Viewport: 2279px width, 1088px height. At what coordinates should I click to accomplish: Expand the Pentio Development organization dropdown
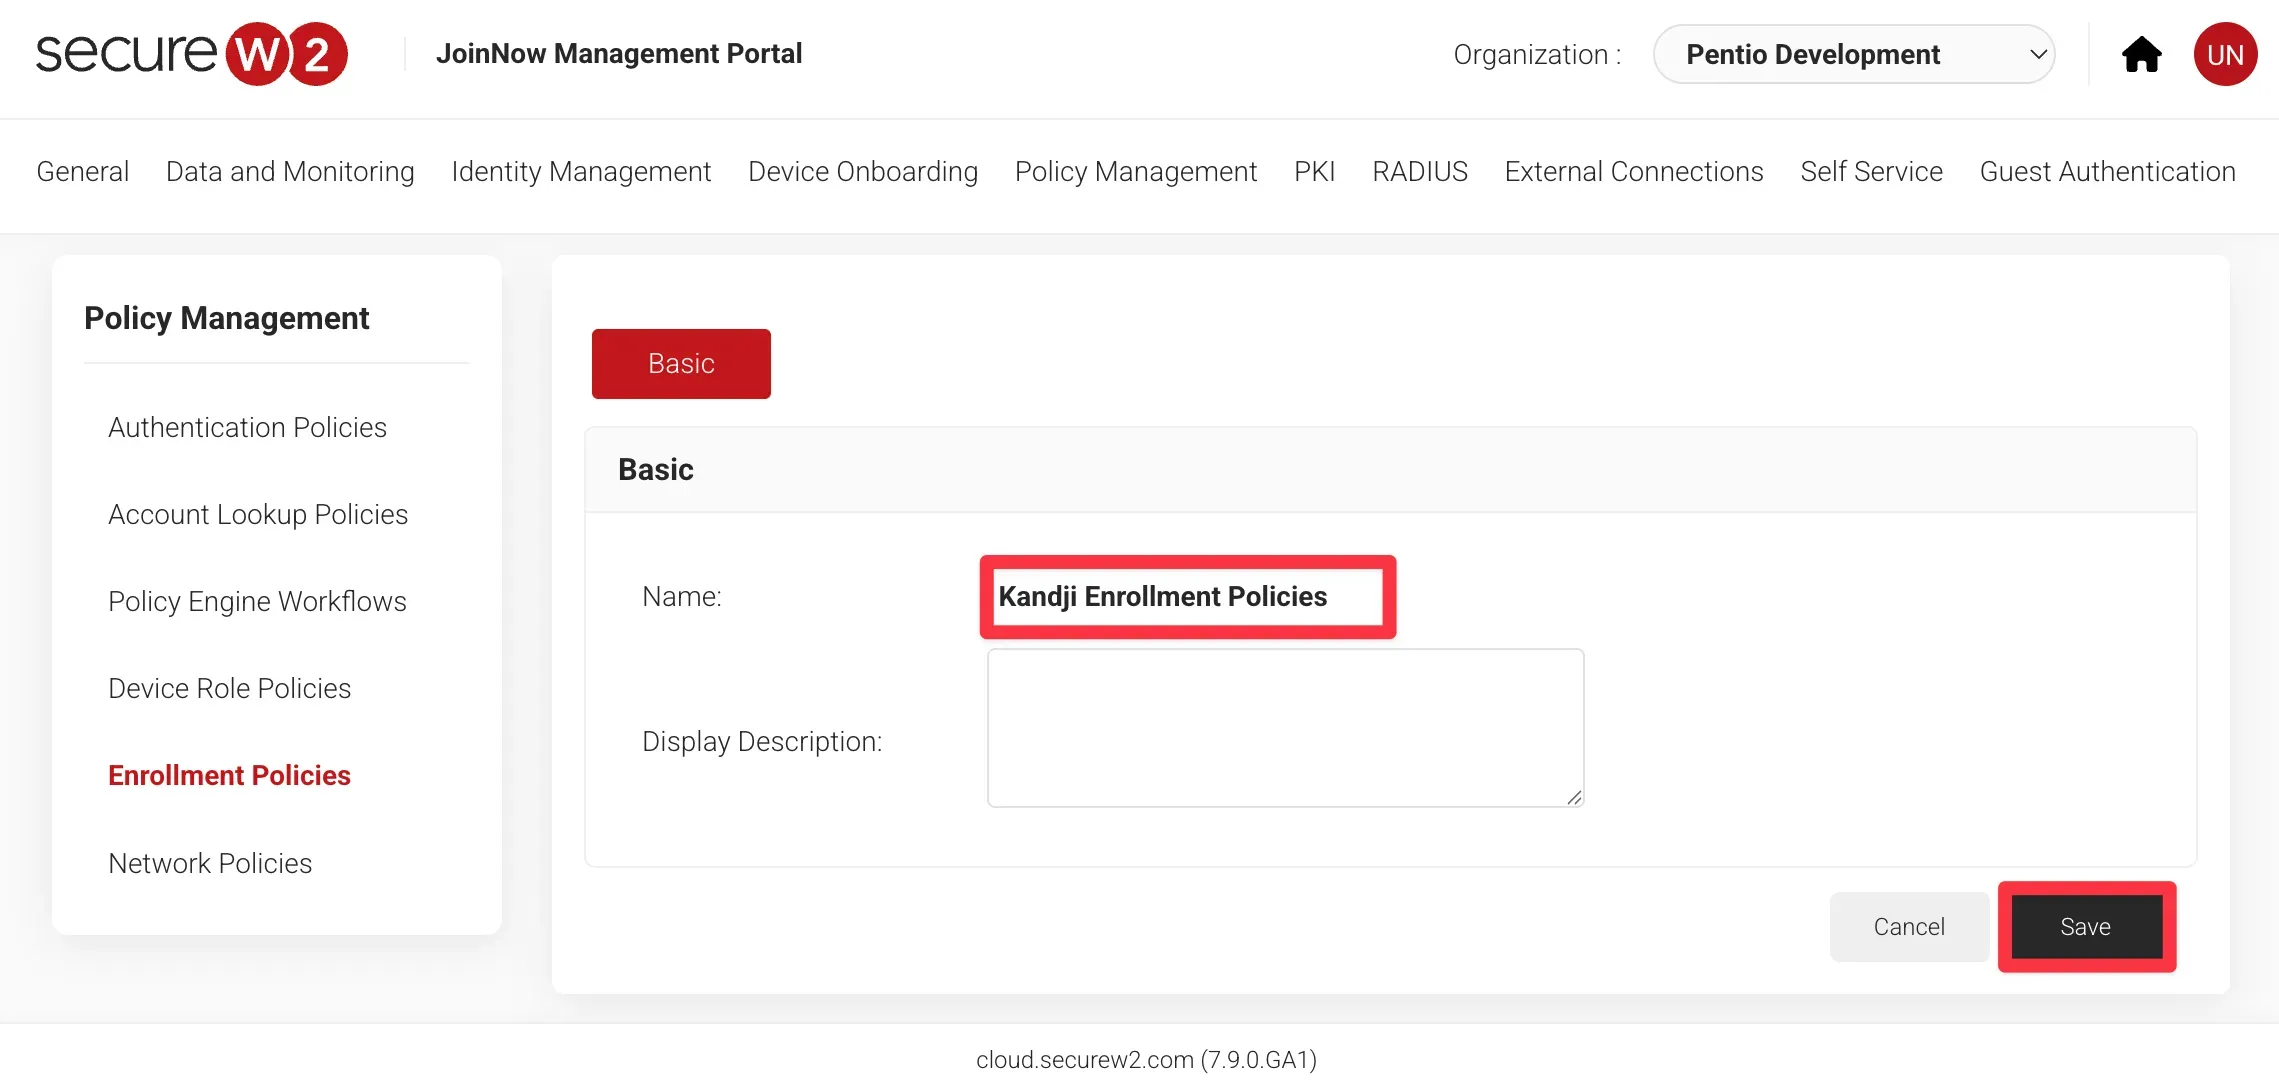point(1853,54)
